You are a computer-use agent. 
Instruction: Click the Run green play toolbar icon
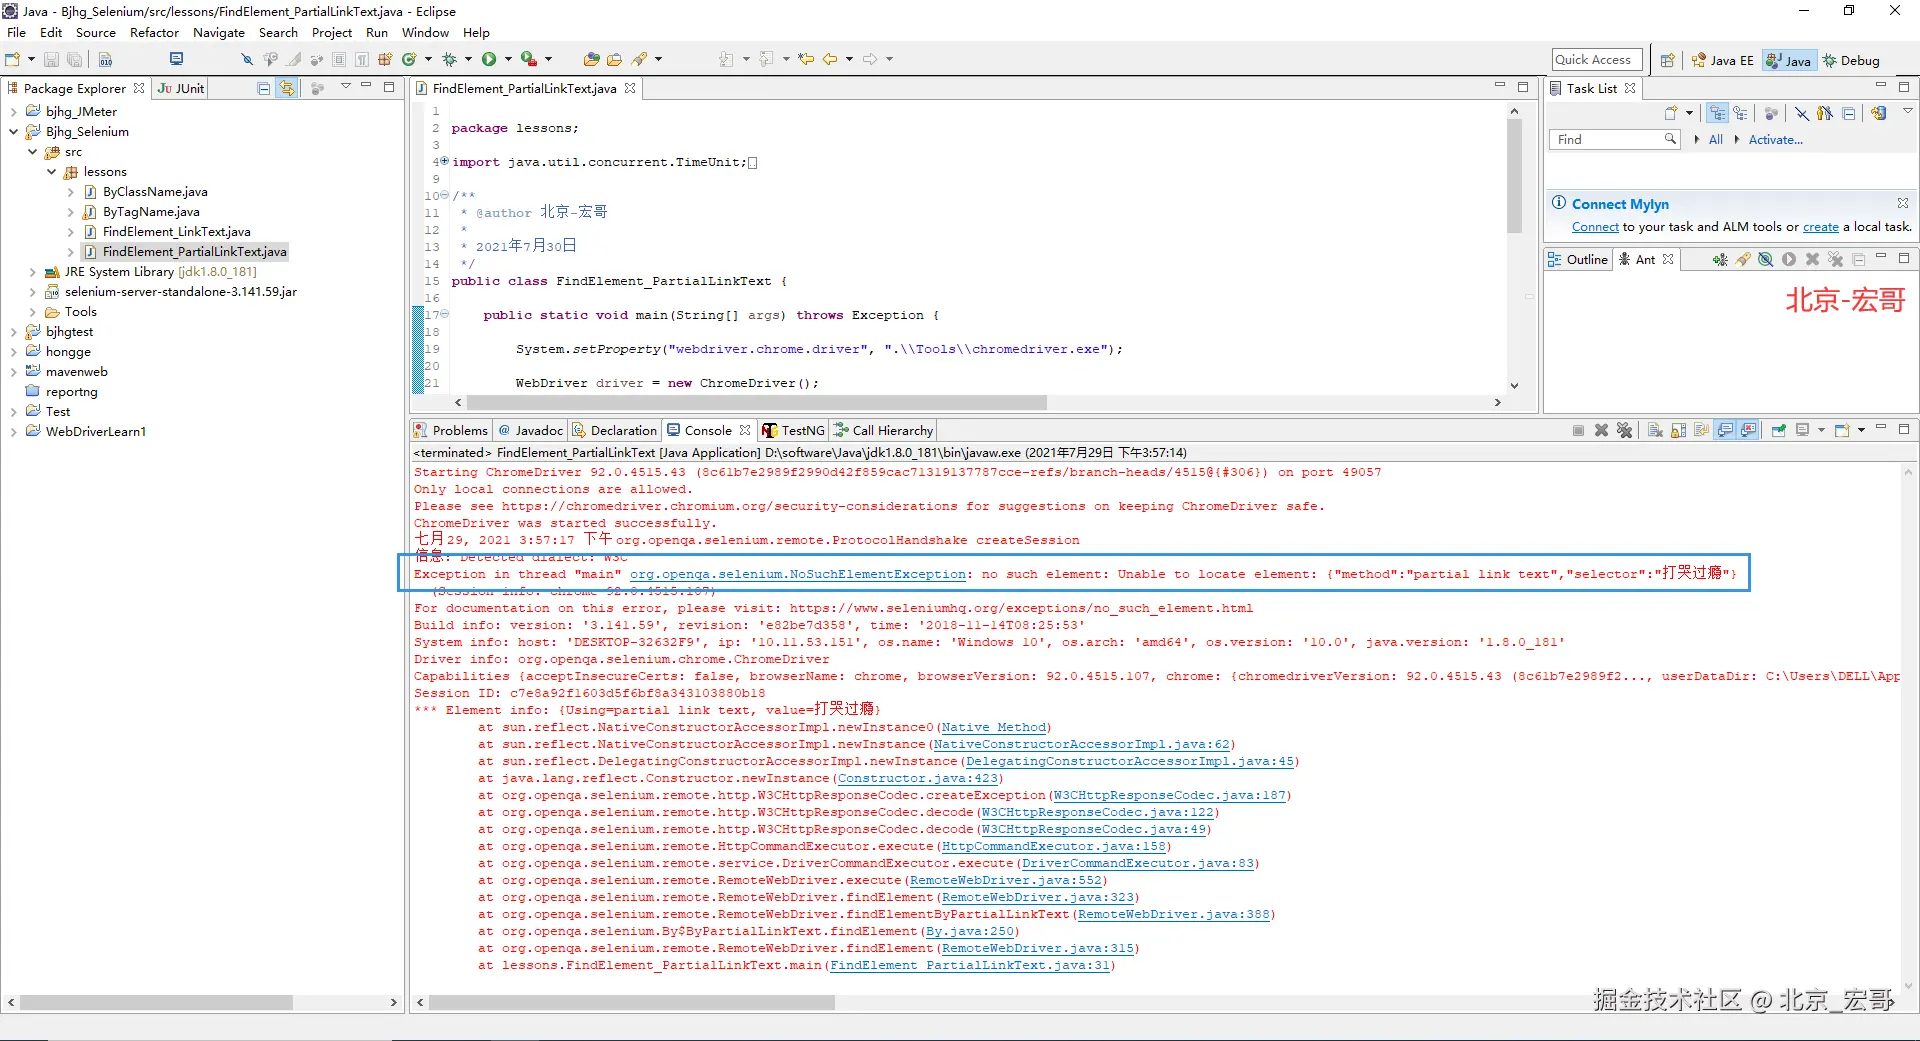489,59
